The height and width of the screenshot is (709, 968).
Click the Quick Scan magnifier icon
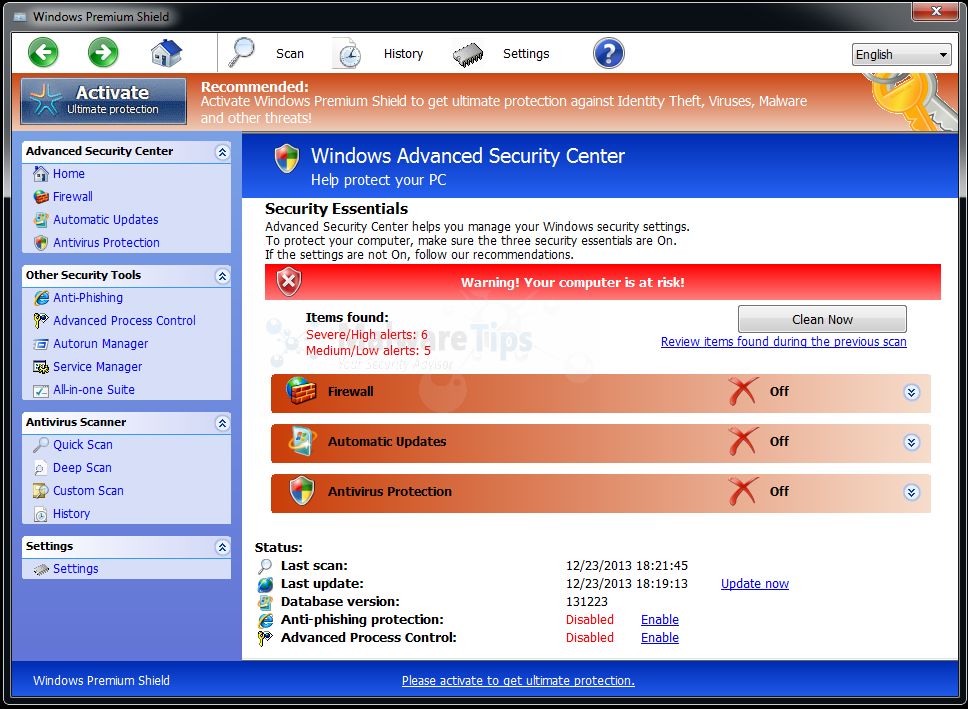[x=41, y=445]
